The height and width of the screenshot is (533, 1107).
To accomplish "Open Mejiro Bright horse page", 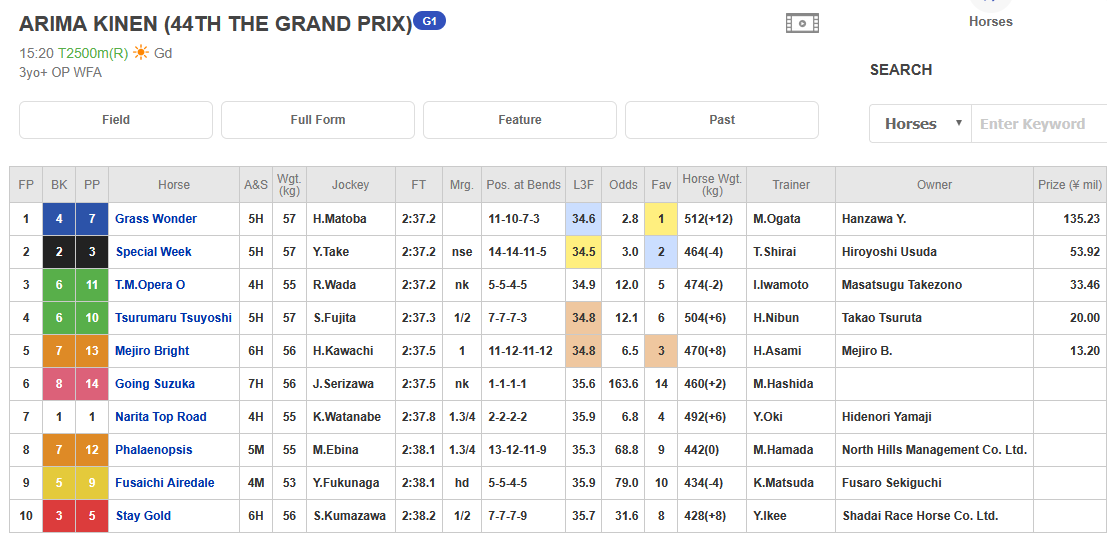I will click(x=152, y=351).
